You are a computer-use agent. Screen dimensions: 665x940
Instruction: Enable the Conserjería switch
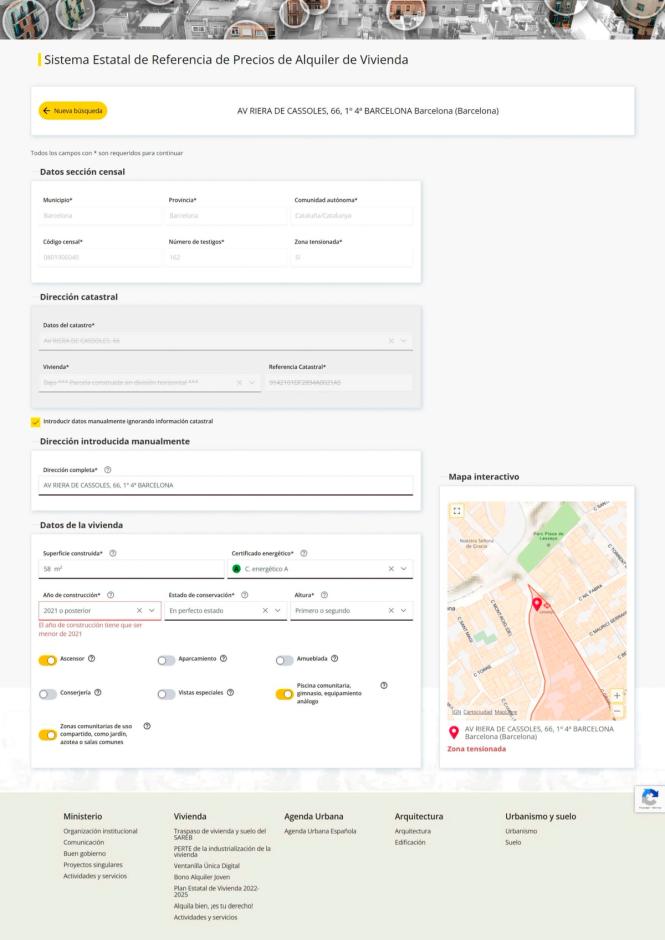tap(47, 694)
